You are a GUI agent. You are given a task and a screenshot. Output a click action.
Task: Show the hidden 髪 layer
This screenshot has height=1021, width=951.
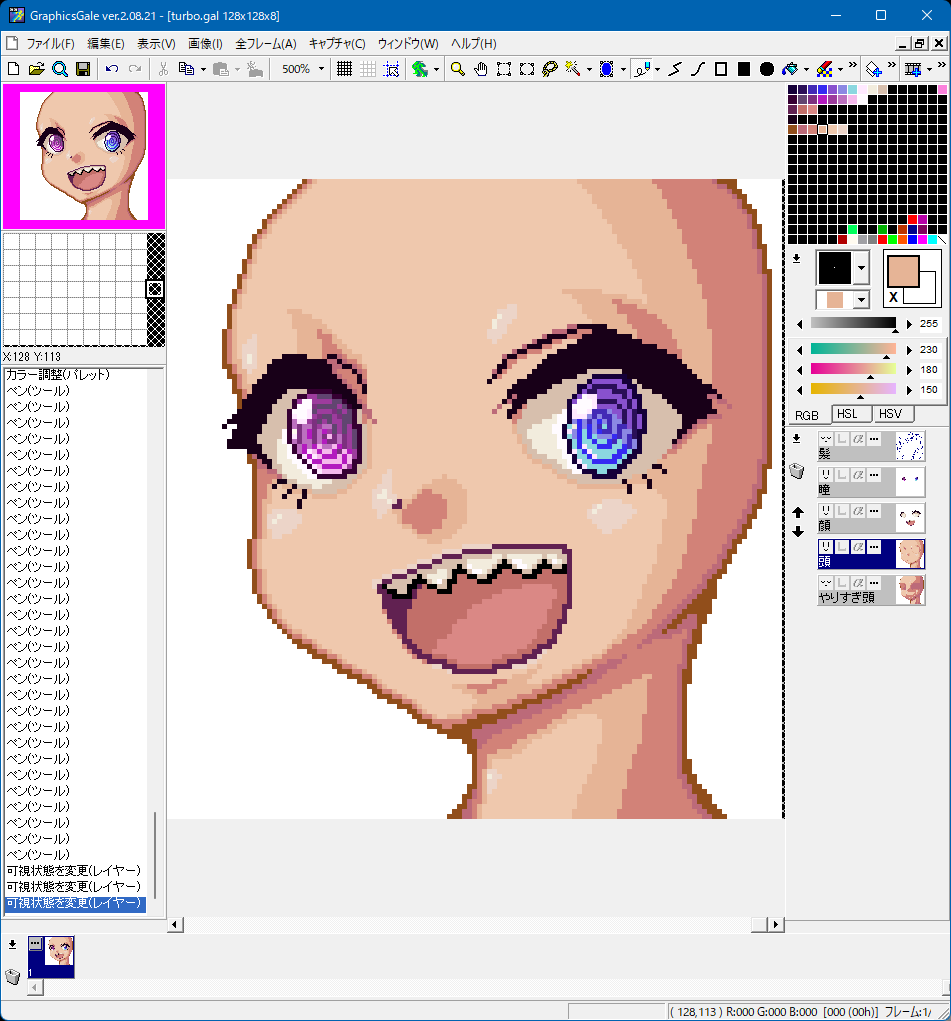(x=826, y=439)
